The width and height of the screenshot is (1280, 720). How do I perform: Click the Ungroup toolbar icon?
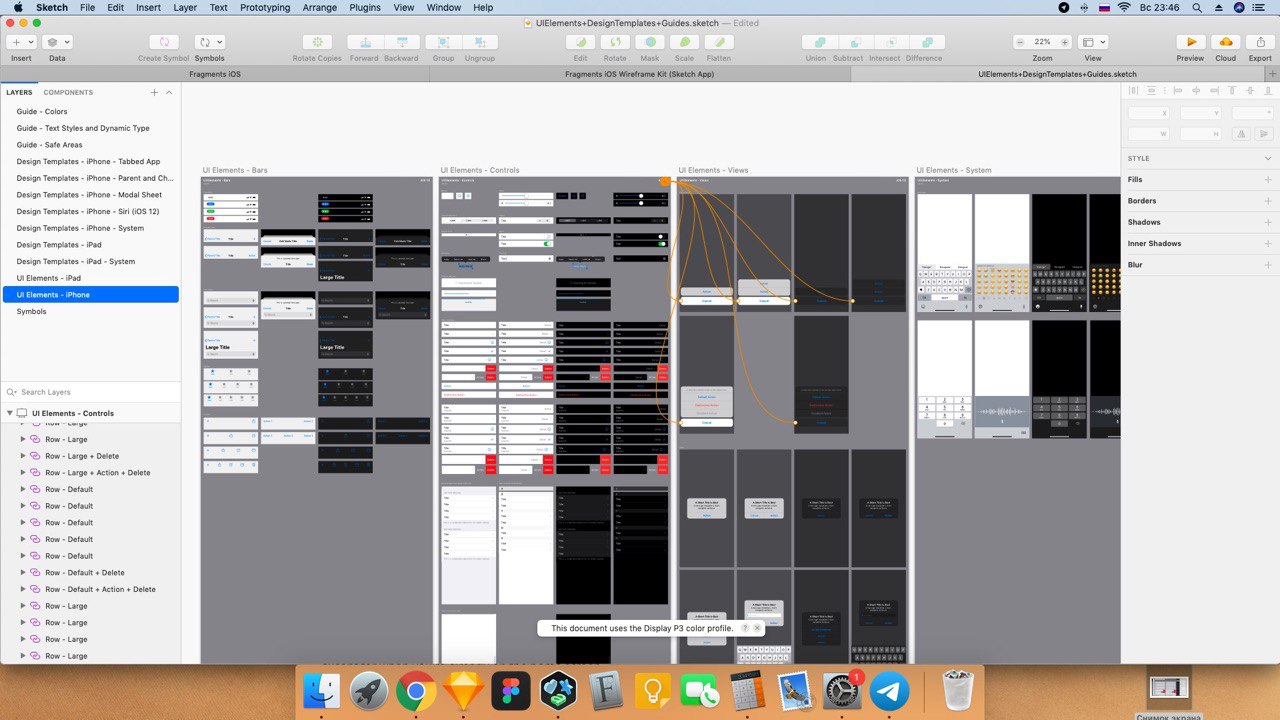480,42
